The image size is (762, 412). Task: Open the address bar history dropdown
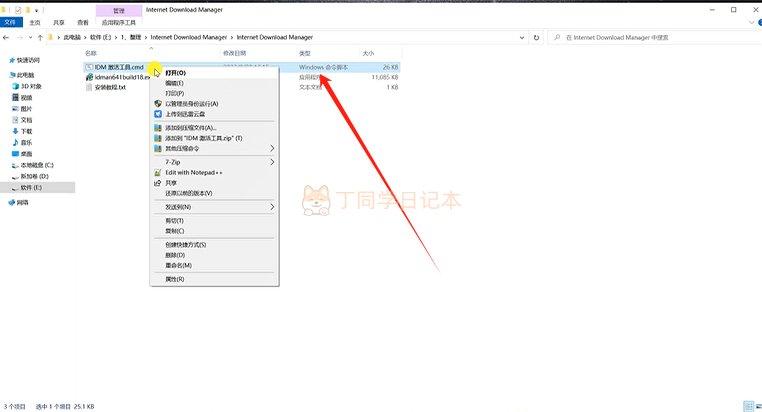click(x=522, y=37)
